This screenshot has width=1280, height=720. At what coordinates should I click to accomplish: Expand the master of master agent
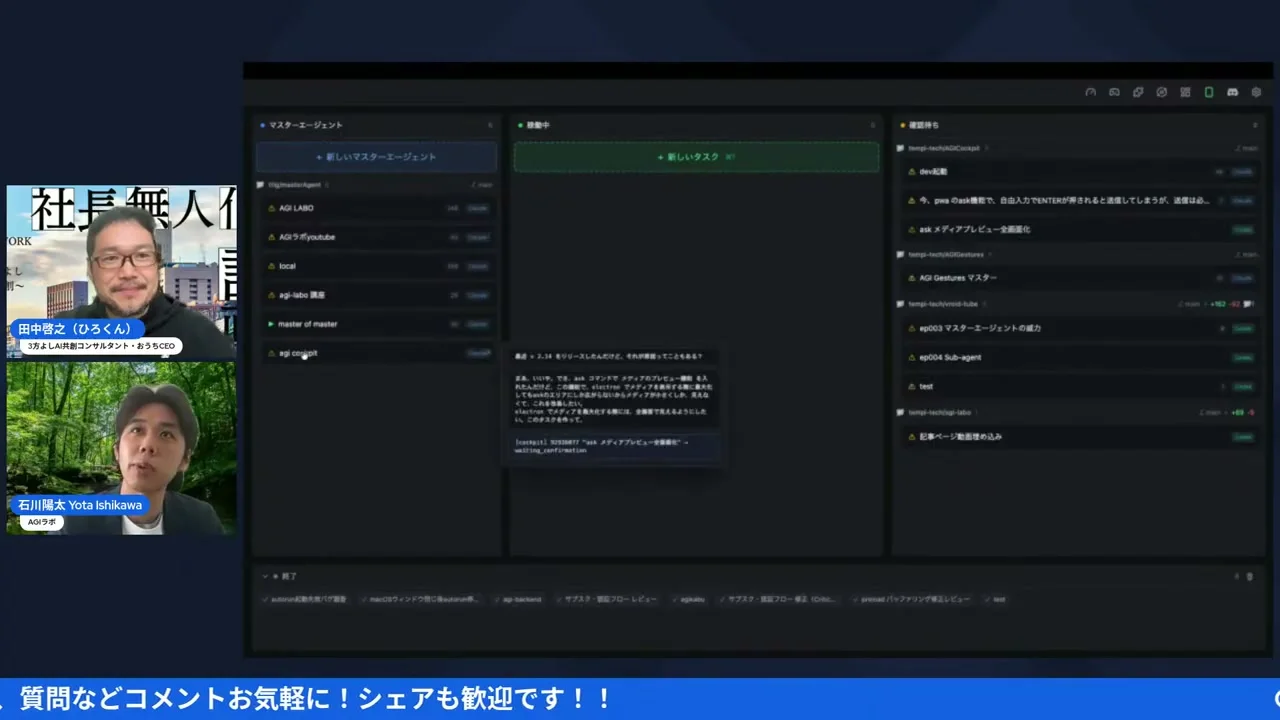pos(270,323)
